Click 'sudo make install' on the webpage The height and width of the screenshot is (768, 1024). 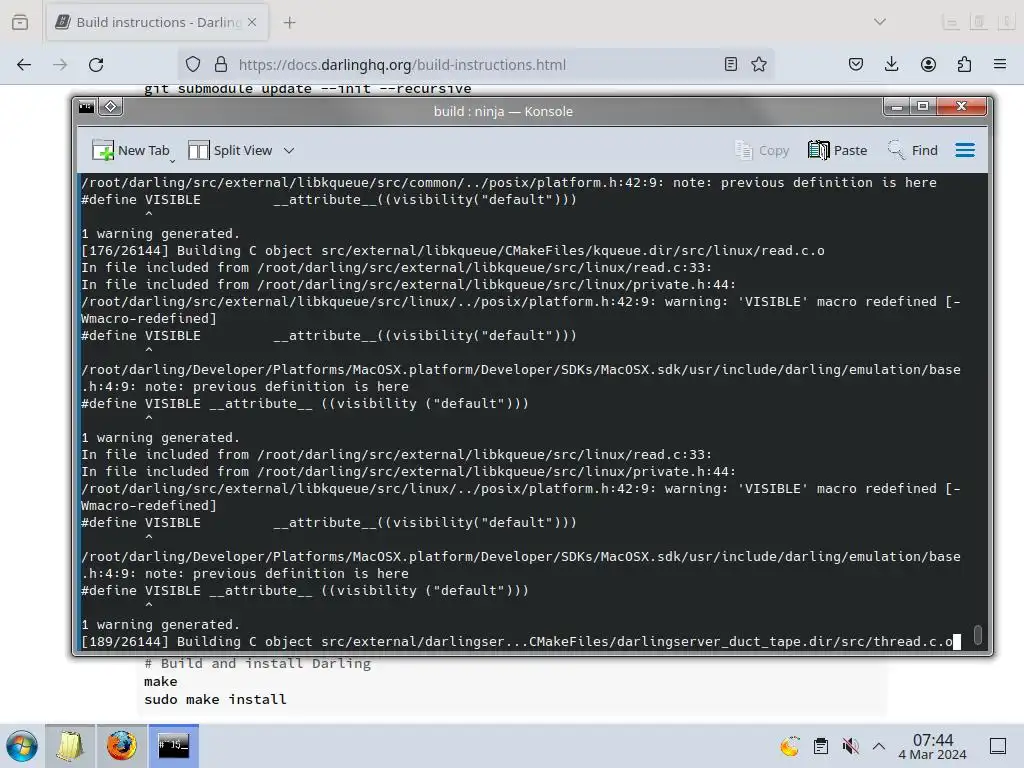tap(215, 699)
